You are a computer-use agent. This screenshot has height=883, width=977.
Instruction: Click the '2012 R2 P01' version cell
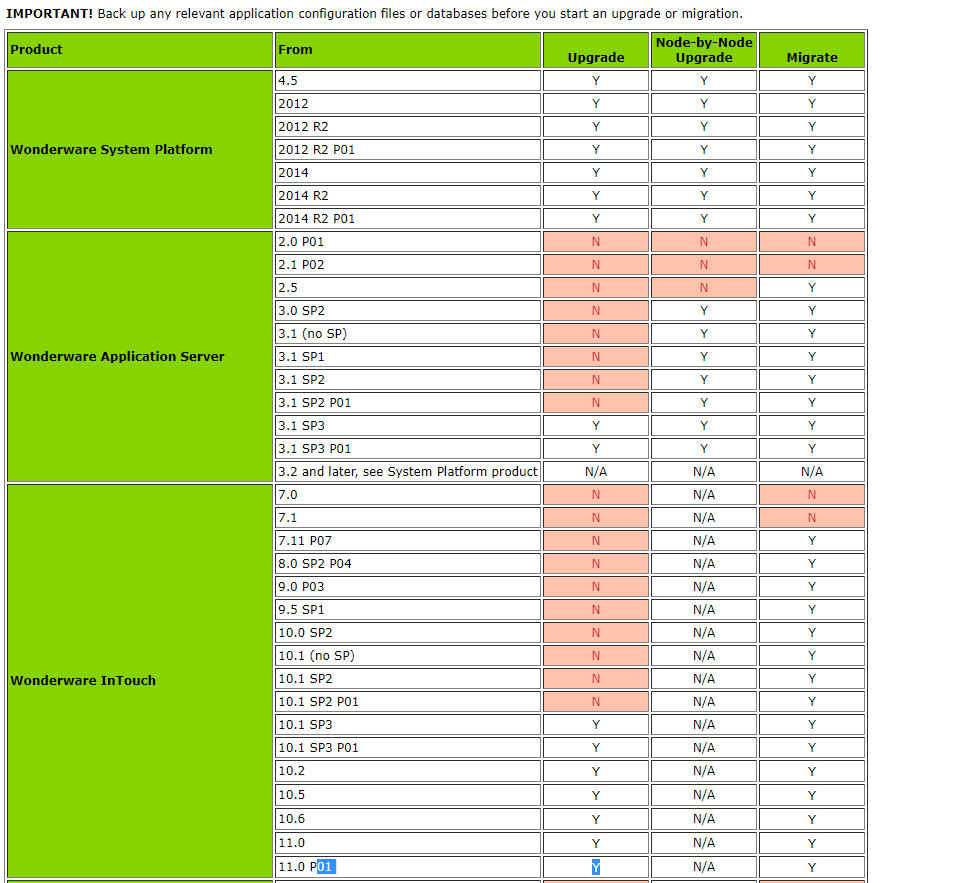(x=407, y=150)
